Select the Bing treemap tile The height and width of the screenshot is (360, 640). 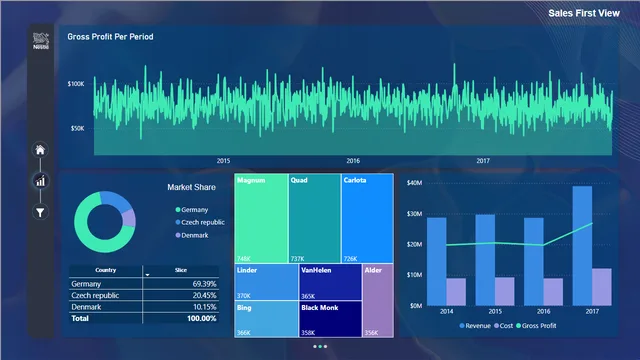pyautogui.click(x=267, y=319)
